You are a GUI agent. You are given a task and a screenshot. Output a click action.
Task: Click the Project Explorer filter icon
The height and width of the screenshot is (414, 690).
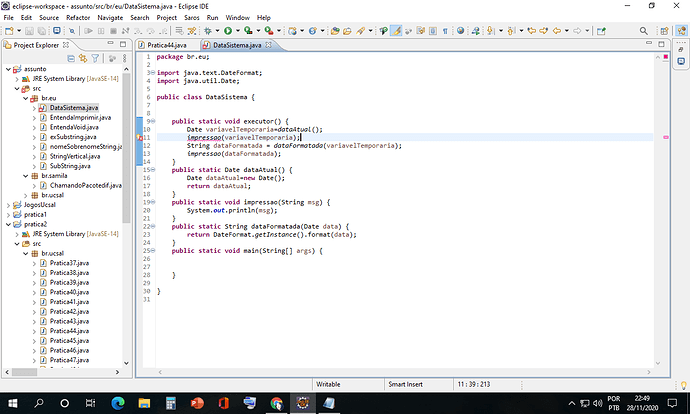[x=95, y=58]
